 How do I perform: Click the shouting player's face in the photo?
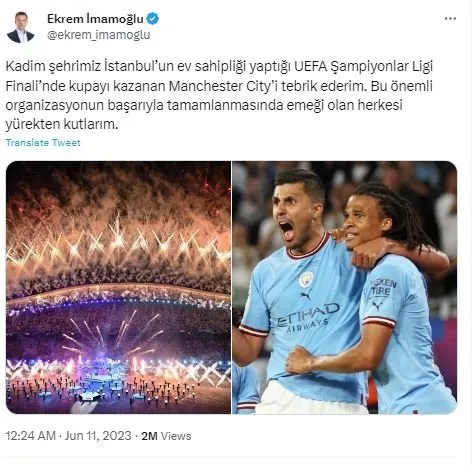tap(293, 217)
